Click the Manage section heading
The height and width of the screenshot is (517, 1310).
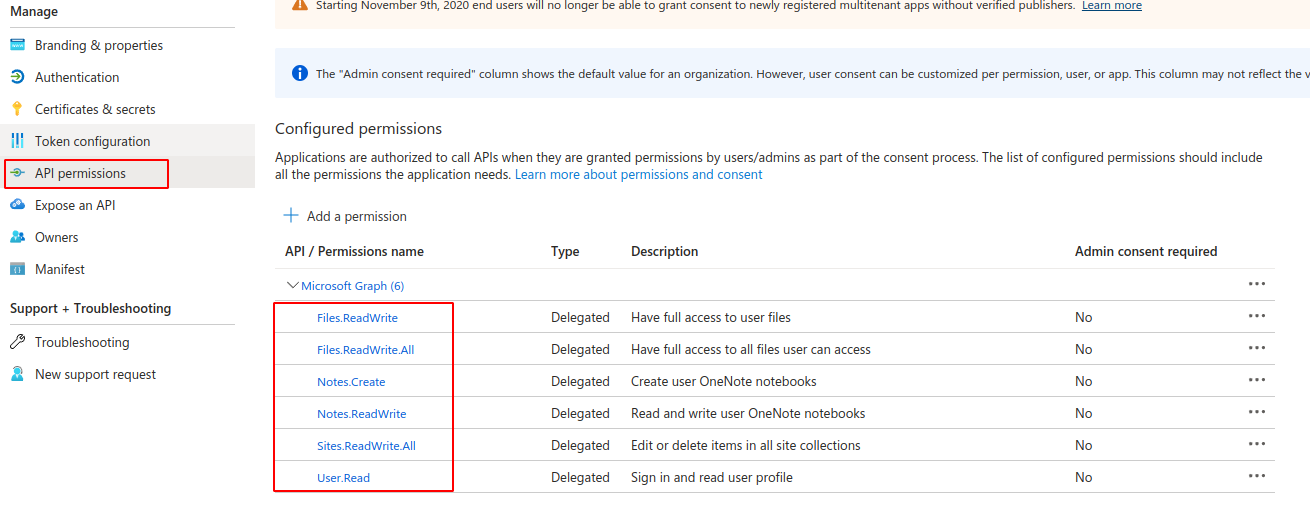[34, 11]
